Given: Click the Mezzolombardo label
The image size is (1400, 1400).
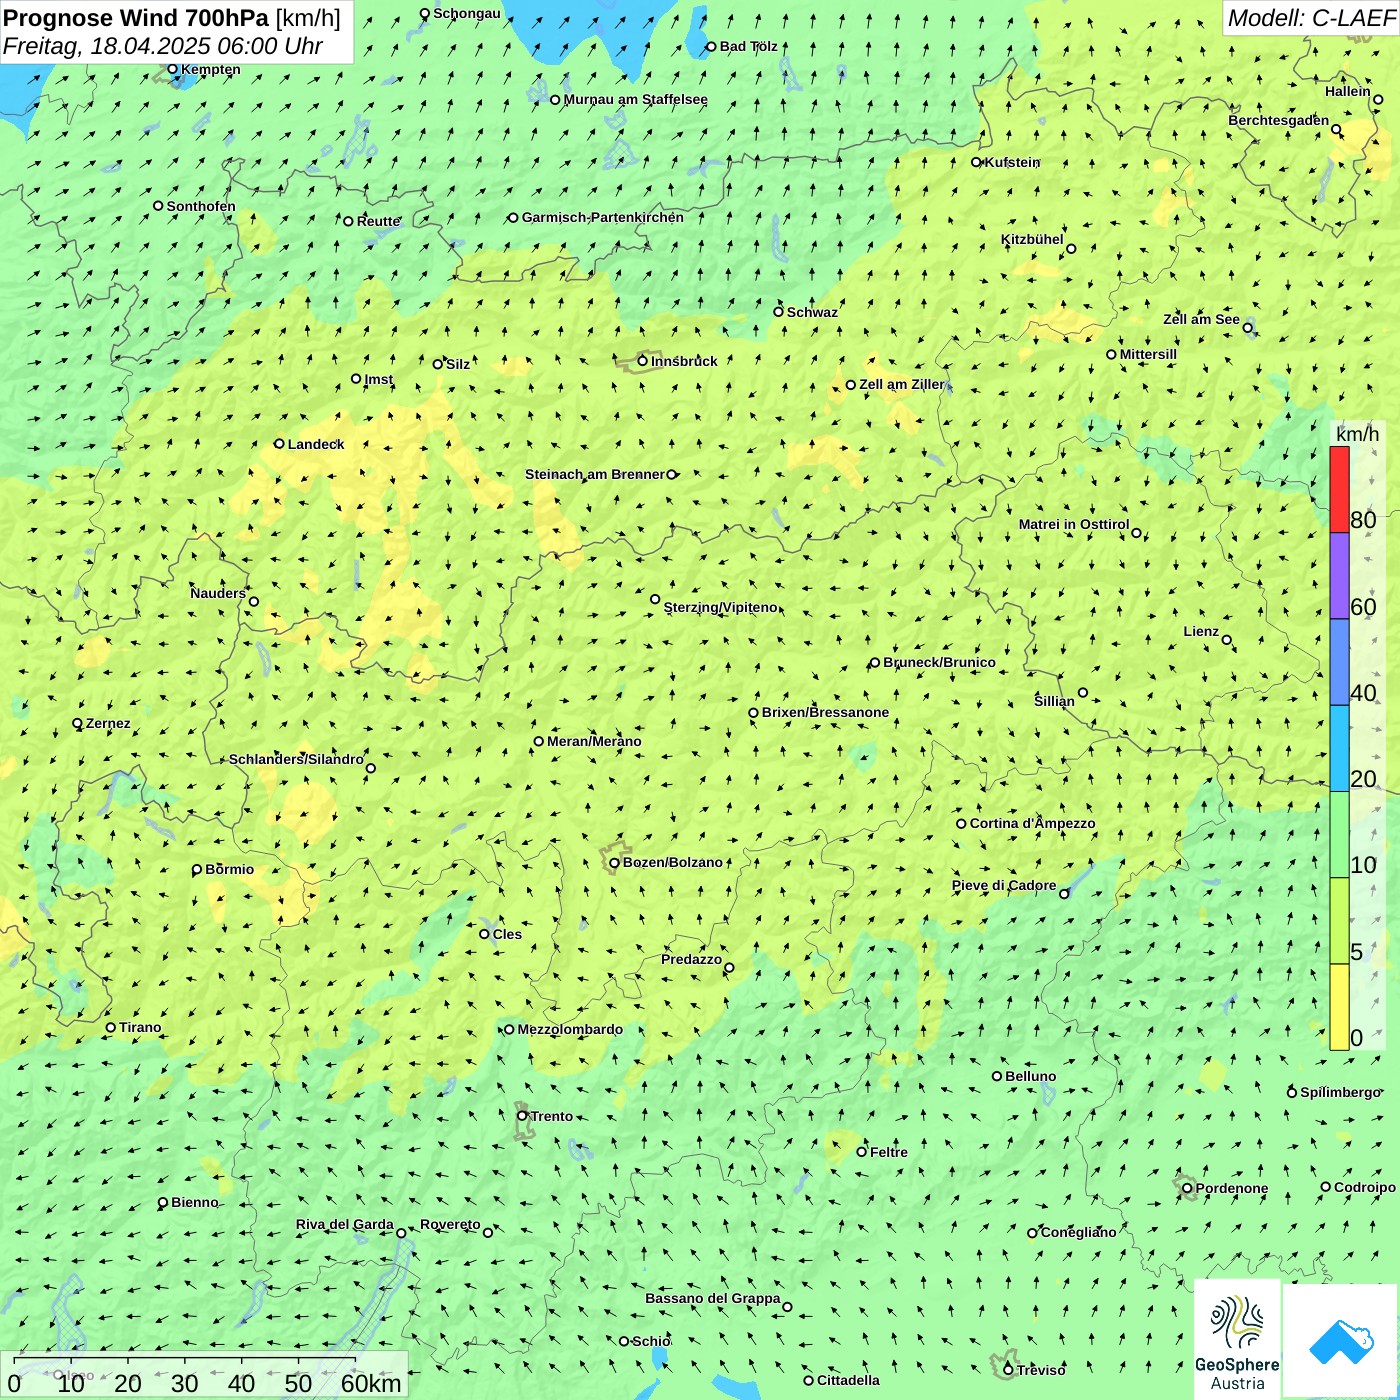Looking at the screenshot, I should click(x=570, y=1029).
